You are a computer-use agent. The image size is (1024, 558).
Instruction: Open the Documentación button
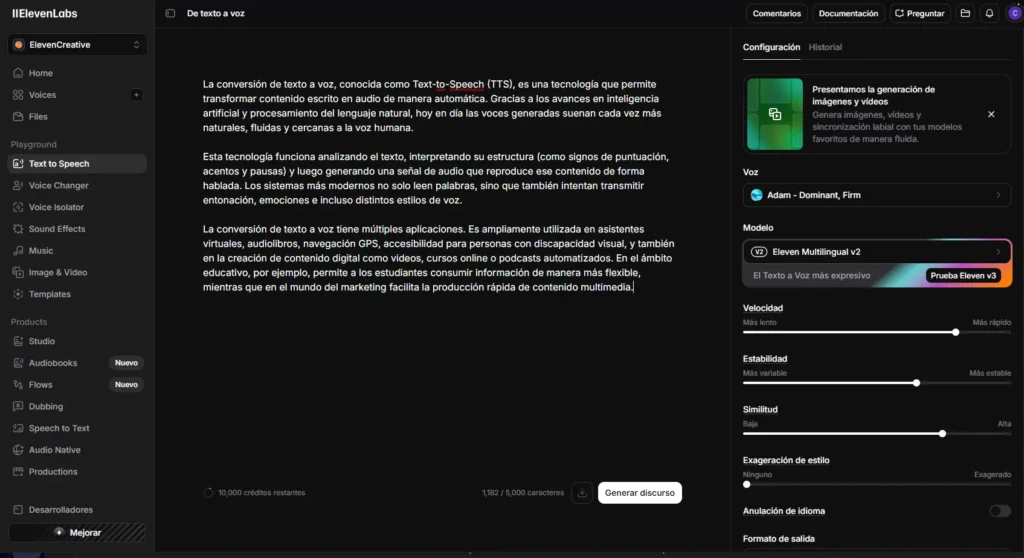pos(848,13)
